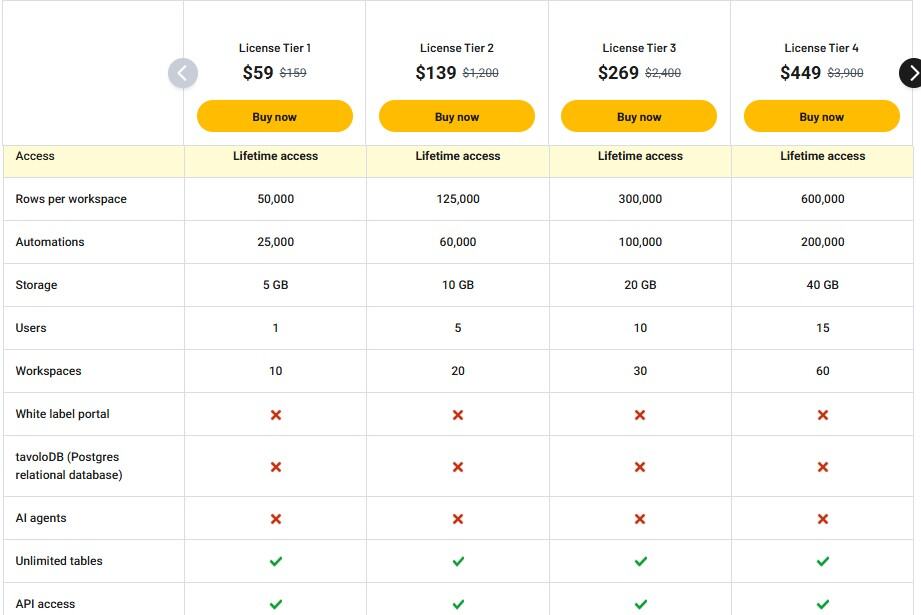
Task: Click the red cross under White label portal for Tier 1
Action: (x=275, y=414)
